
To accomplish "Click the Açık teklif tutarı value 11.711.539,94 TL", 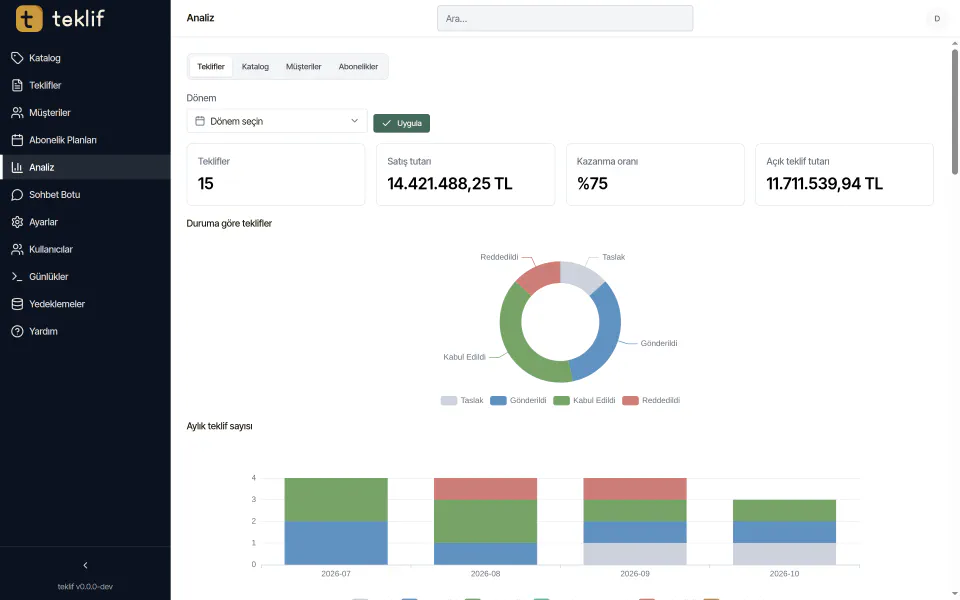I will click(x=824, y=184).
